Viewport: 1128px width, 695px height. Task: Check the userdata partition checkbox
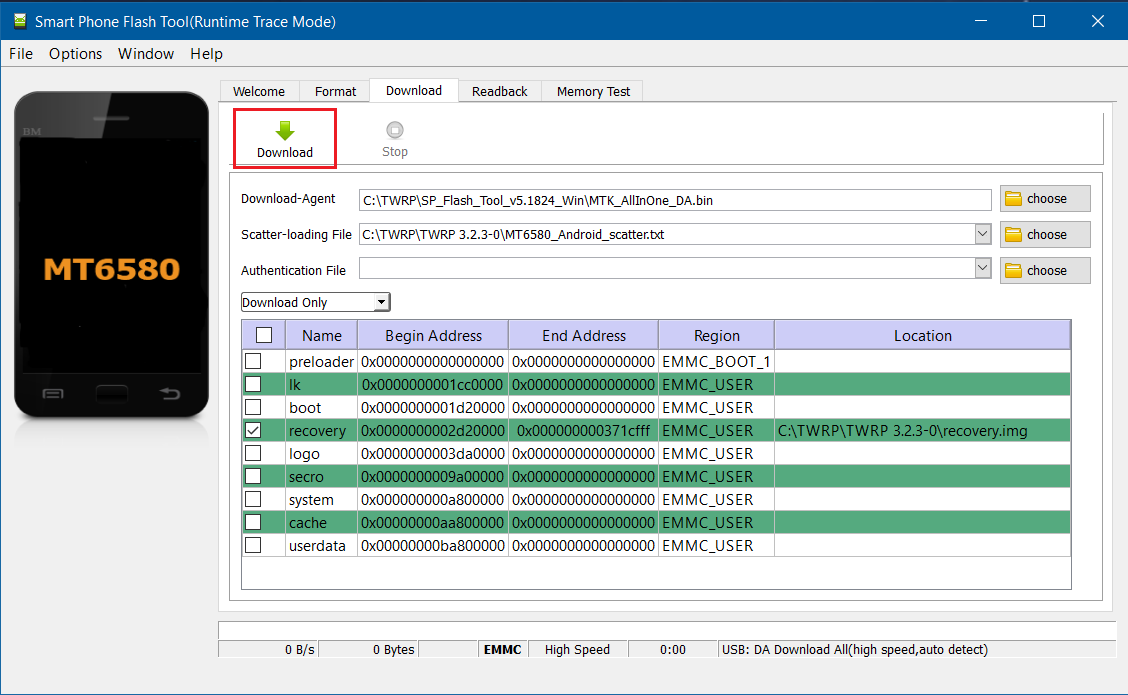(254, 545)
